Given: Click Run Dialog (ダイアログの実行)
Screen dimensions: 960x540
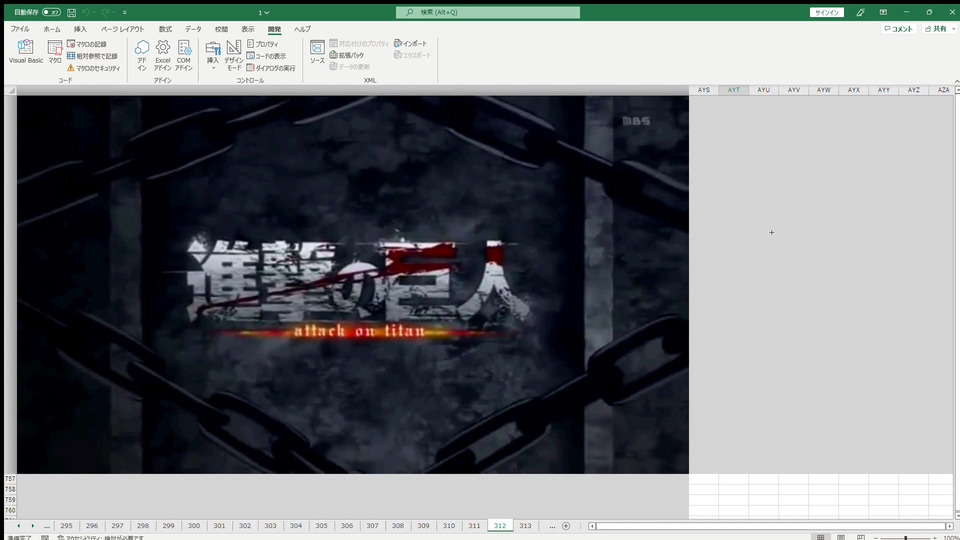Looking at the screenshot, I should pyautogui.click(x=271, y=68).
